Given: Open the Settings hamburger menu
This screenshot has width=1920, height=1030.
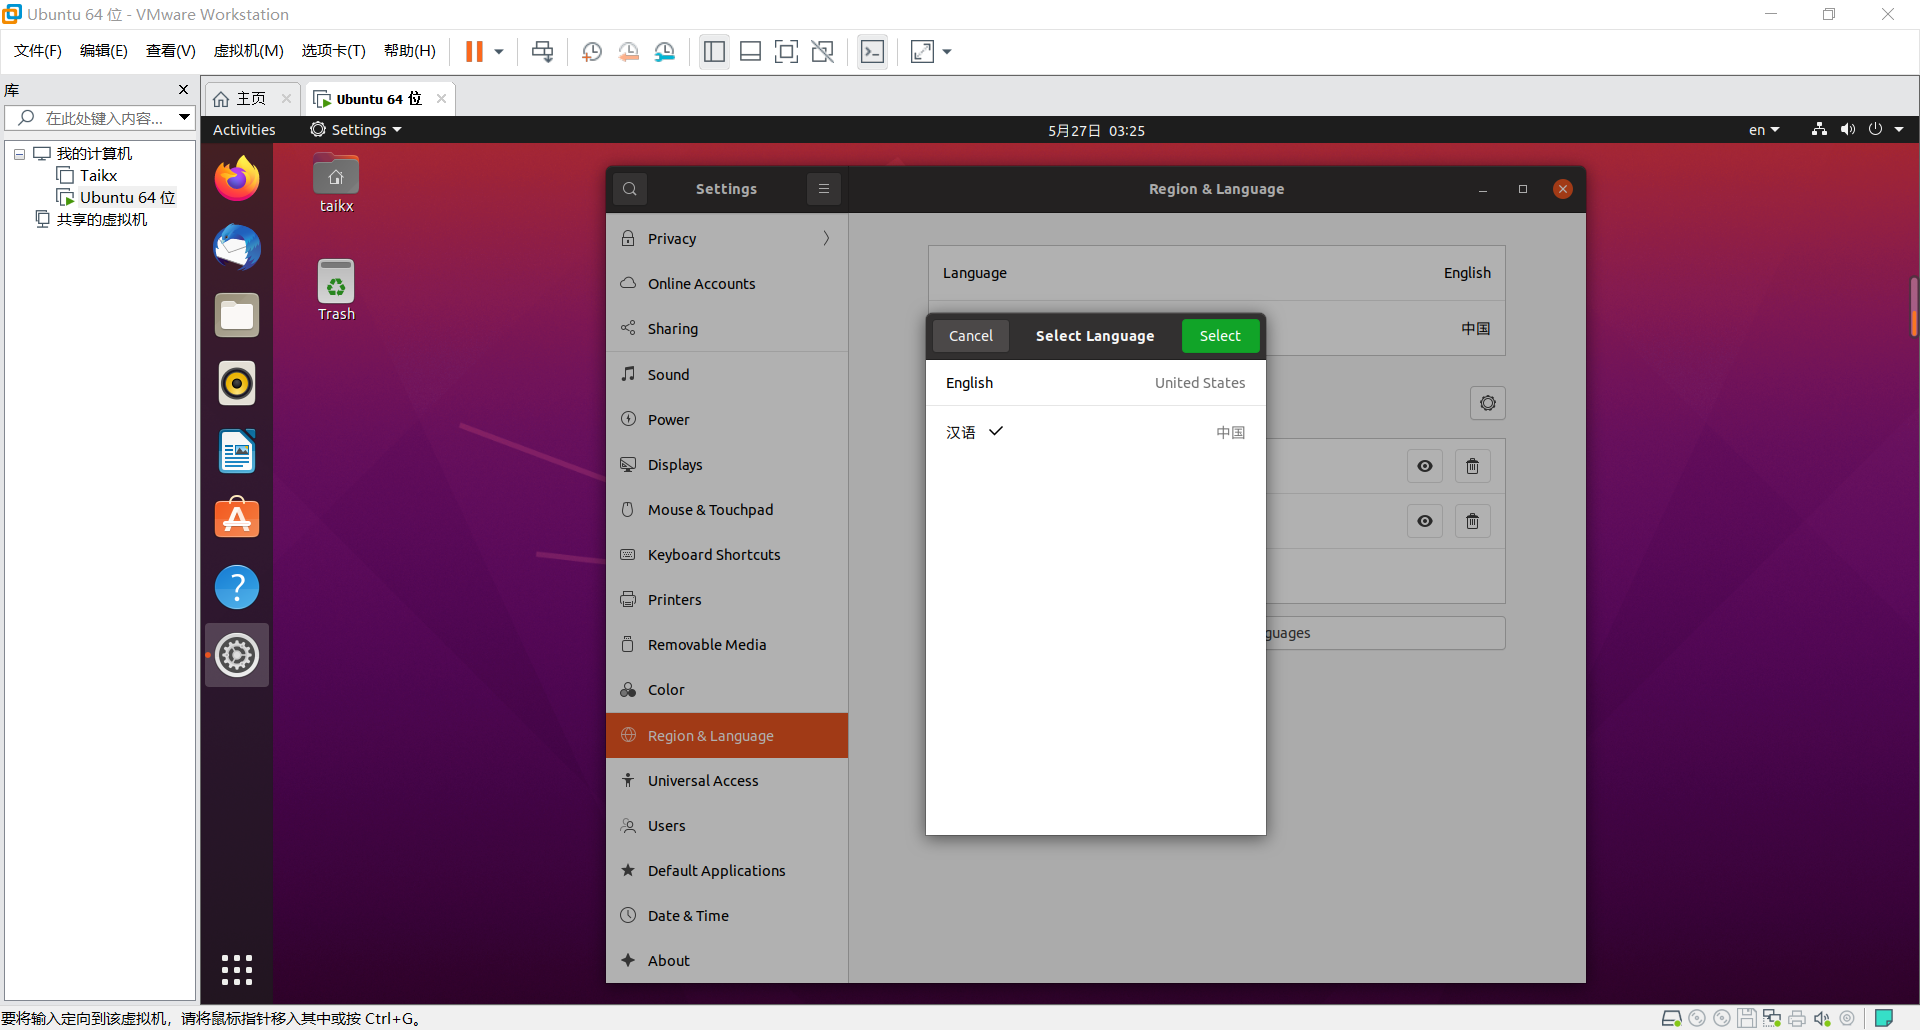Looking at the screenshot, I should click(824, 189).
